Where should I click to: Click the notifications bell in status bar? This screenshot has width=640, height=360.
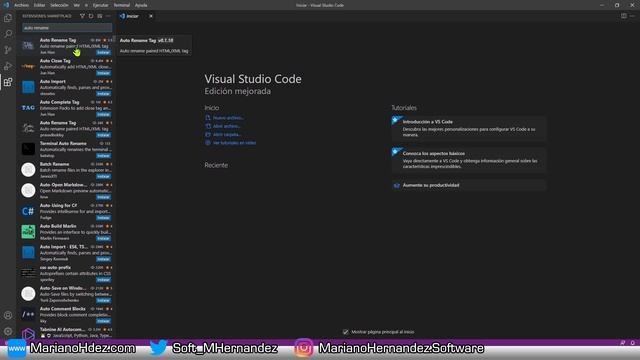coord(632,343)
